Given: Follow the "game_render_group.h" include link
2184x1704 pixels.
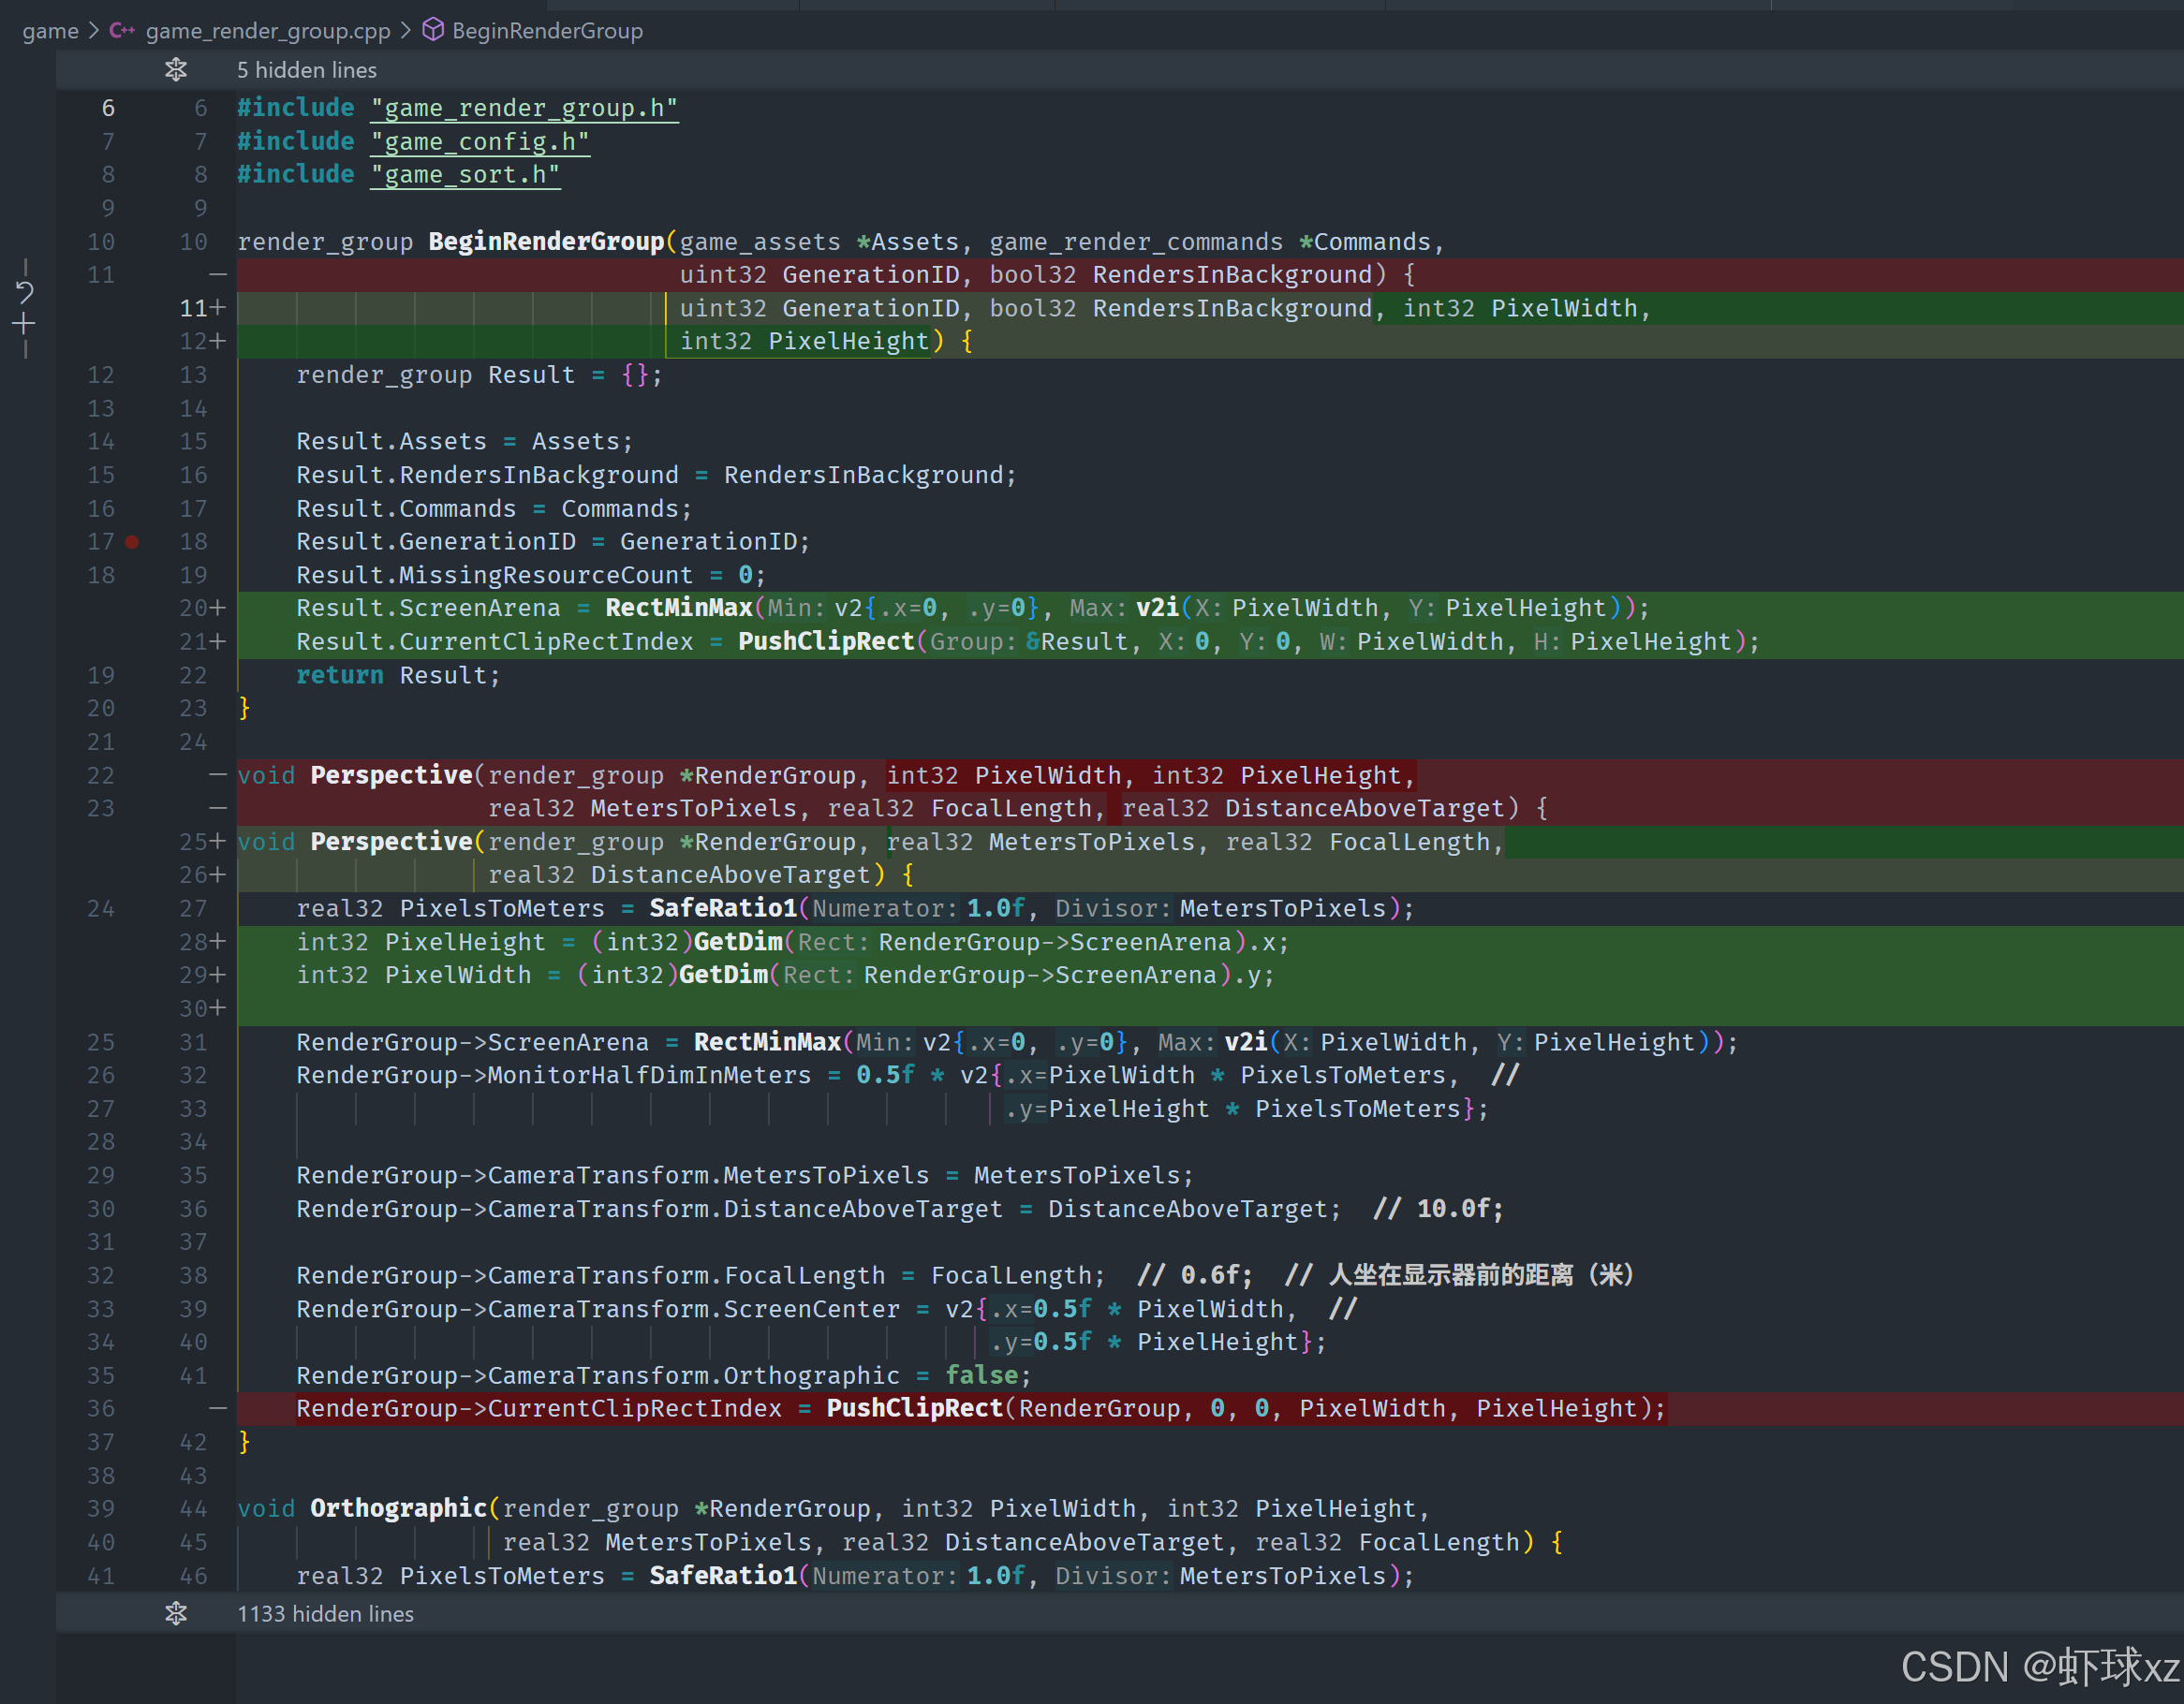Looking at the screenshot, I should (524, 108).
